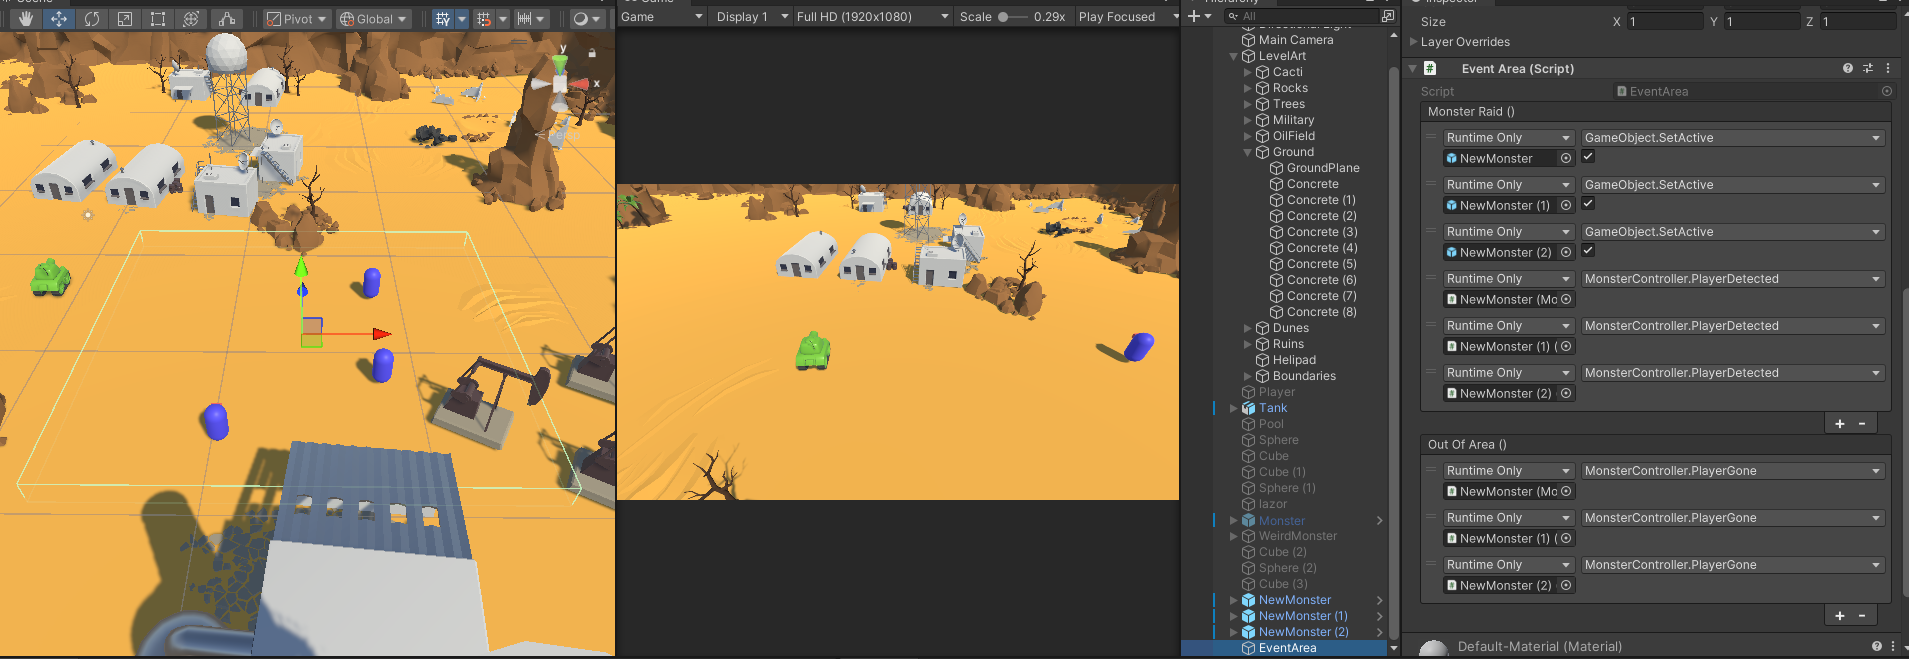Select the Main Camera object

tap(1296, 40)
